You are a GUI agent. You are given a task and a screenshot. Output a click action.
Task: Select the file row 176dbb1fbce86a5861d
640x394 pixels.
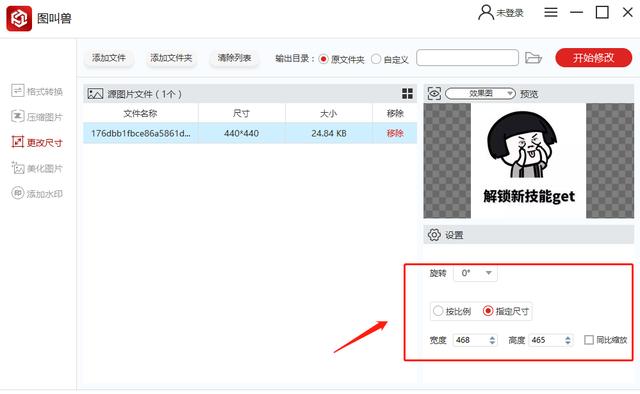tap(250, 133)
